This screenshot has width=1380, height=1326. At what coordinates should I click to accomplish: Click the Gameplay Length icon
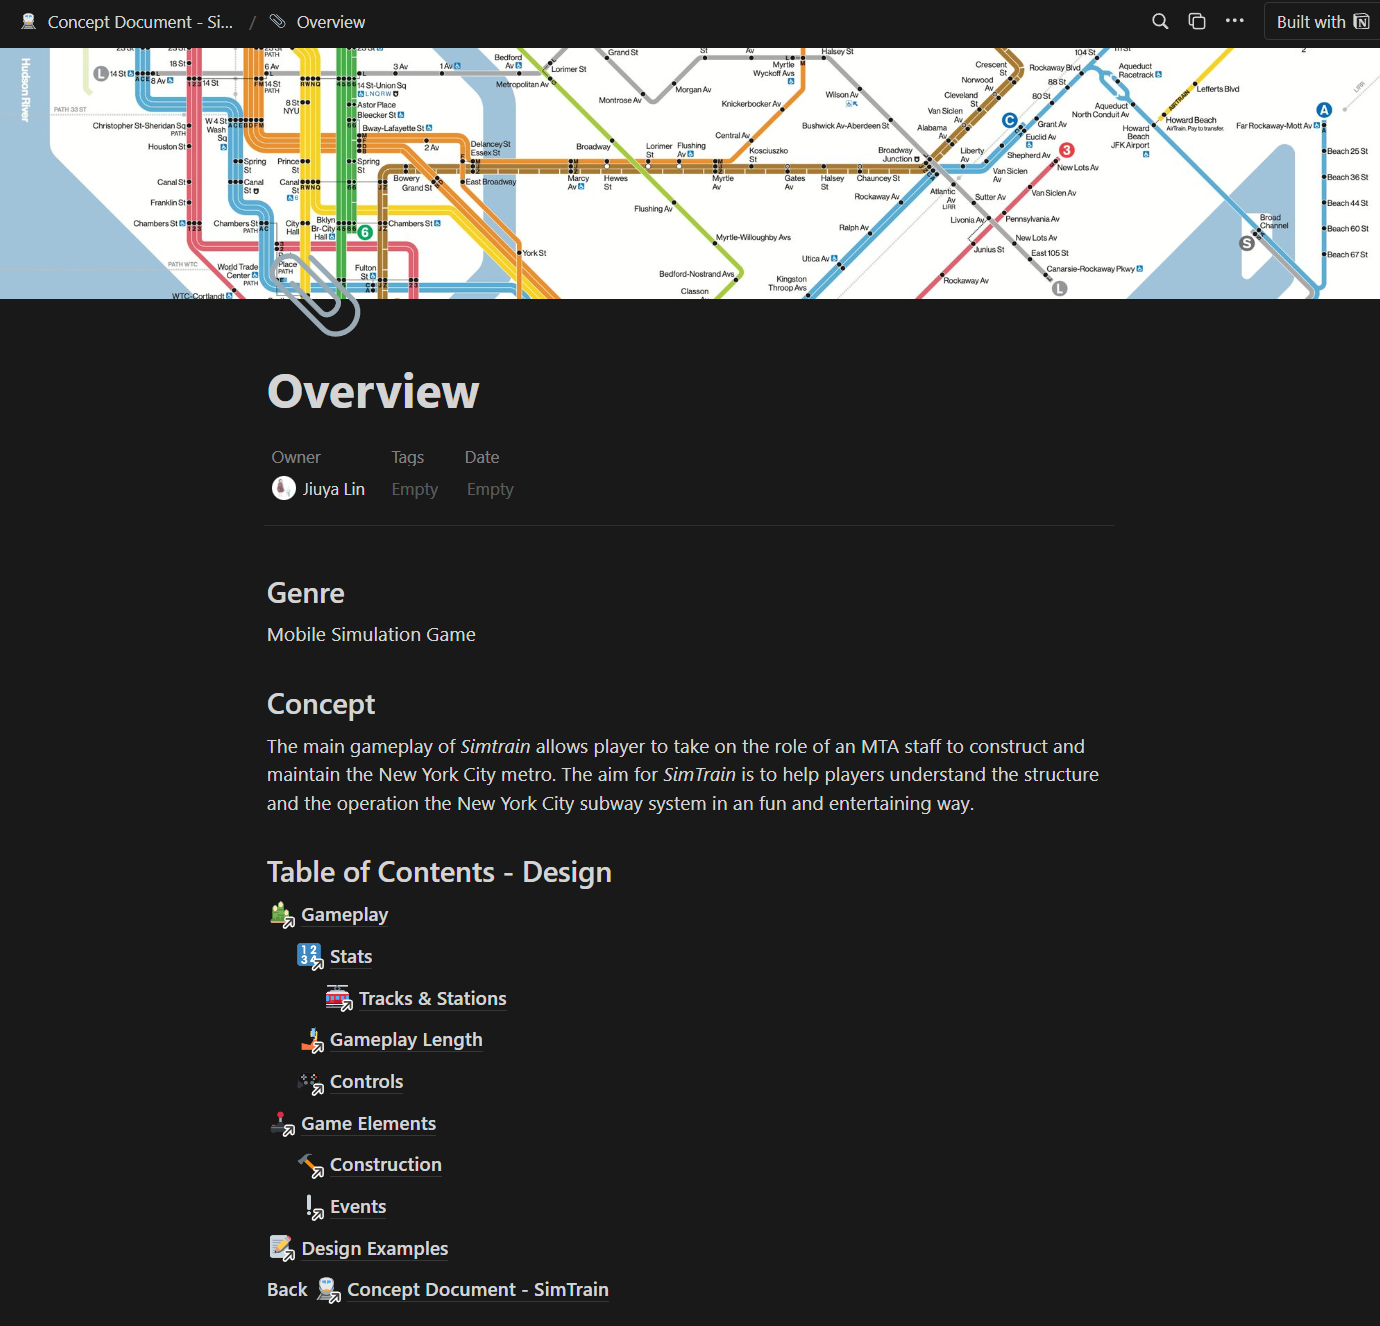pyautogui.click(x=312, y=1040)
